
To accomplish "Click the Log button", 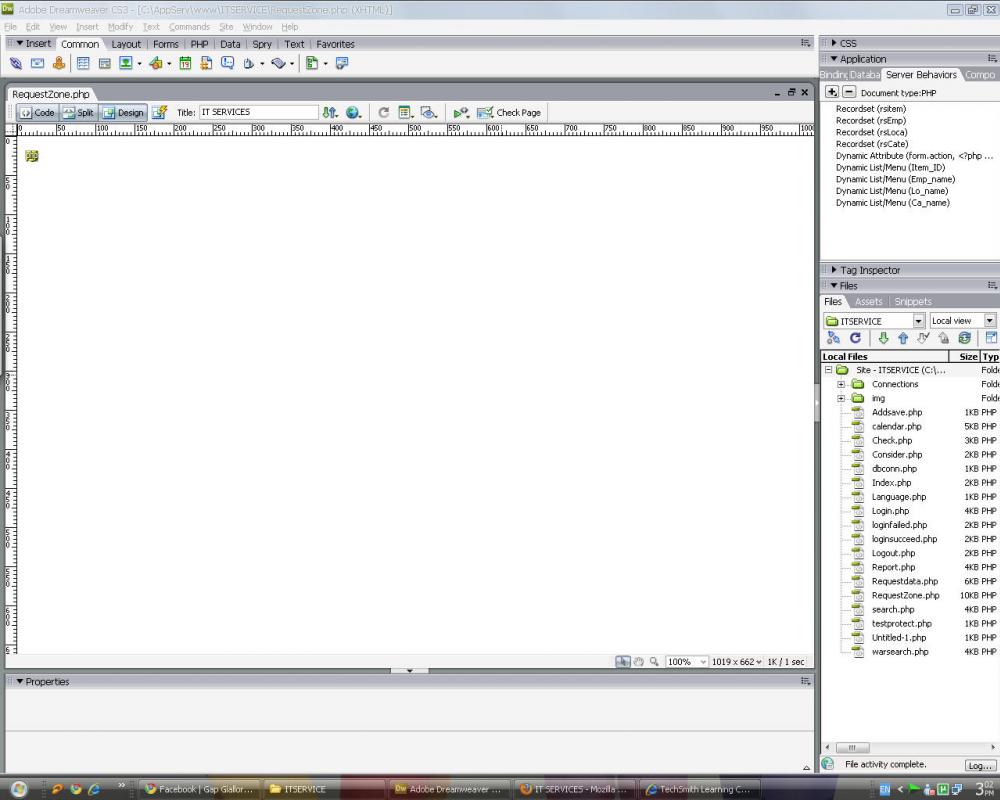I will (x=979, y=765).
